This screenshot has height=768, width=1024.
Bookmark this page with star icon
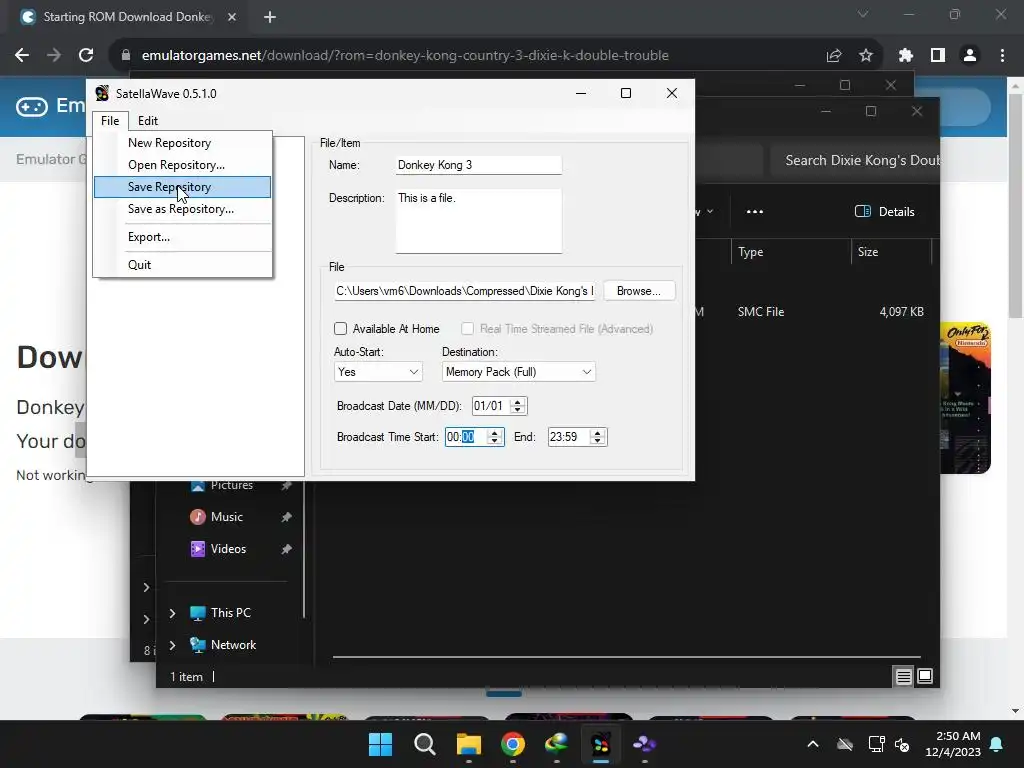pos(866,56)
